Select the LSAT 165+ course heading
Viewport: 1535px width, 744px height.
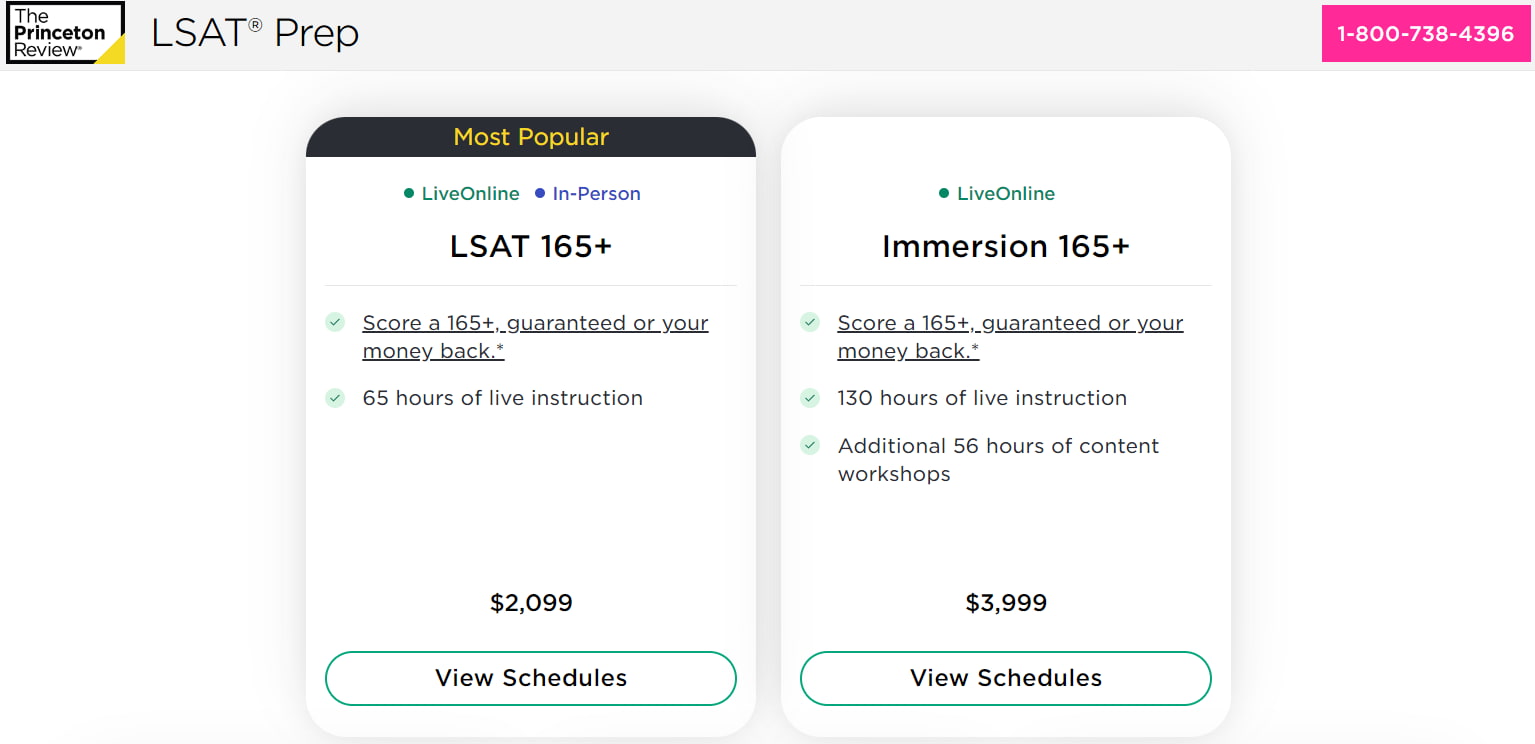pos(531,246)
